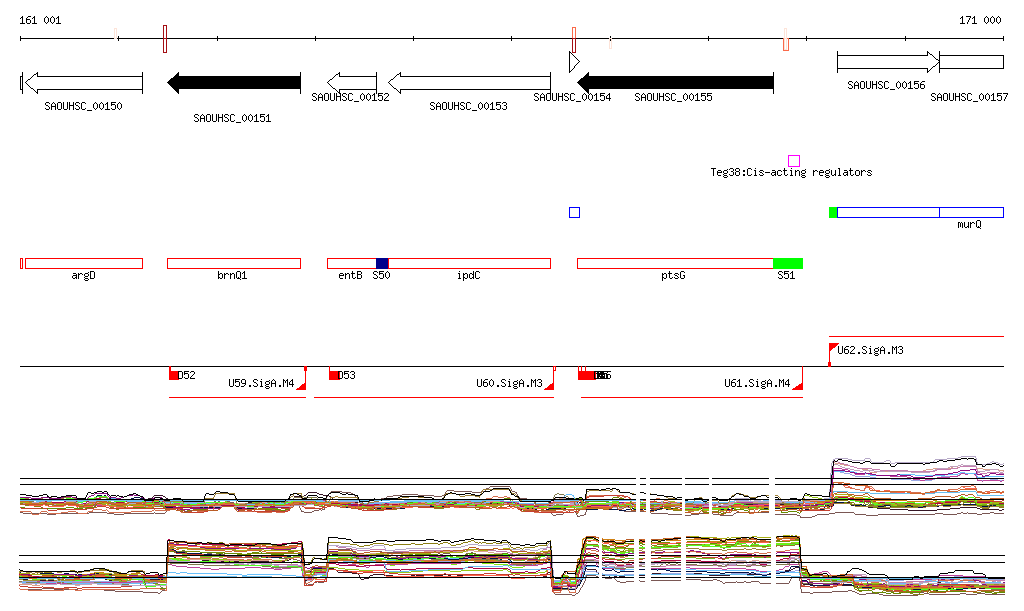Click the SAOUHSC_00150 gene arrow
The height and width of the screenshot is (611, 1024).
(84, 83)
